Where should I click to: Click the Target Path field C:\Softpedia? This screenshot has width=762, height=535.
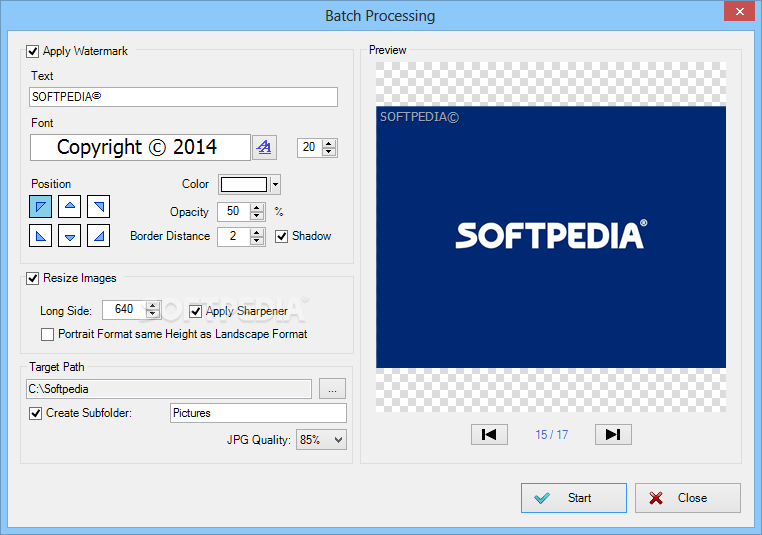point(169,389)
